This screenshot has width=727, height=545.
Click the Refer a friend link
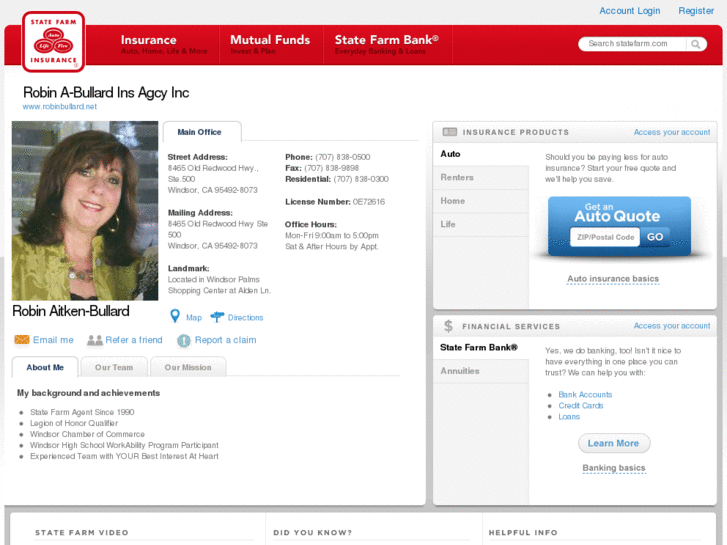[x=134, y=340]
